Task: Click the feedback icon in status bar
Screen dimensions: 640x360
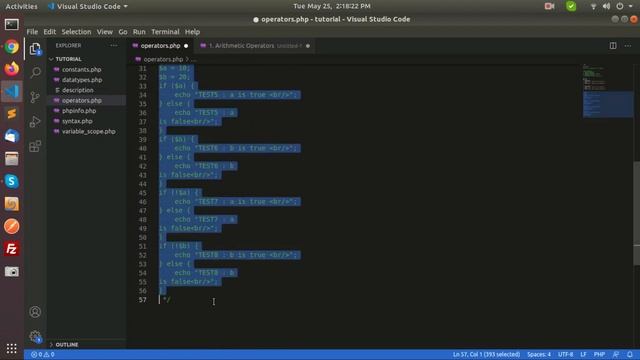Action: click(x=616, y=354)
